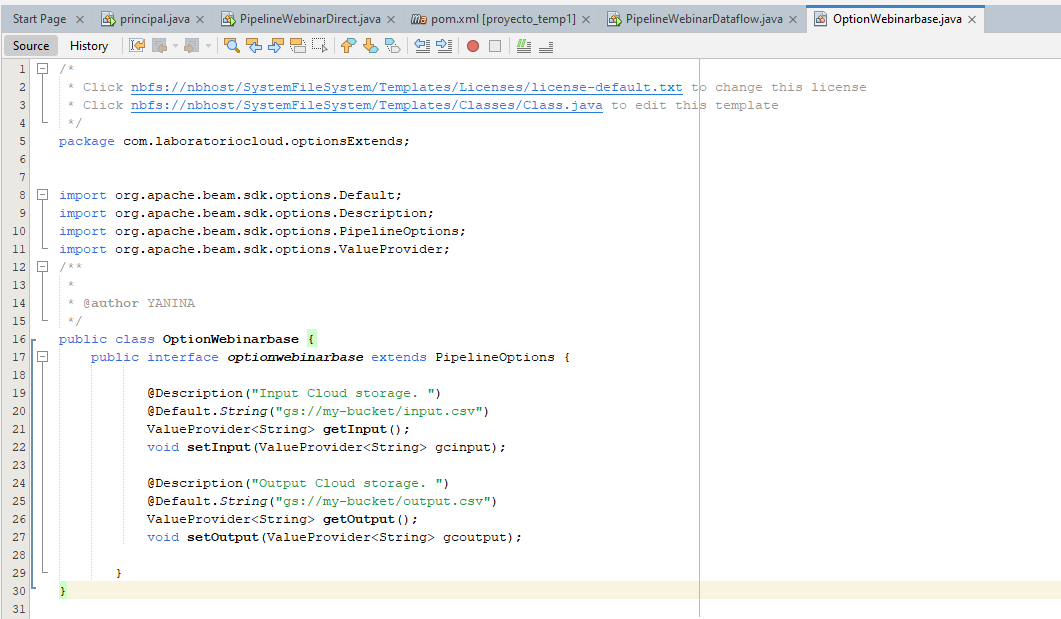Click line number 17 in the gutter
The height and width of the screenshot is (619, 1061).
(x=19, y=357)
